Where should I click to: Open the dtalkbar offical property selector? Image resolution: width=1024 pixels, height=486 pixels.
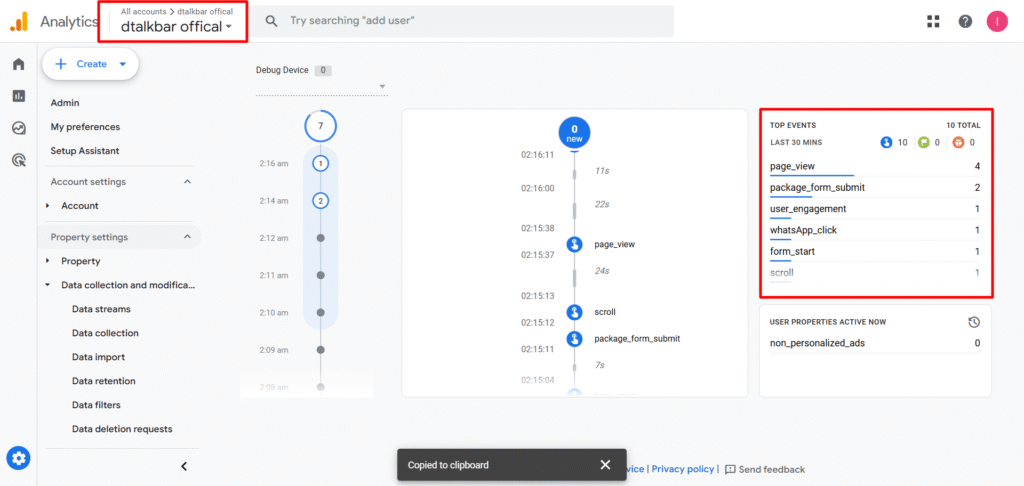coord(176,26)
